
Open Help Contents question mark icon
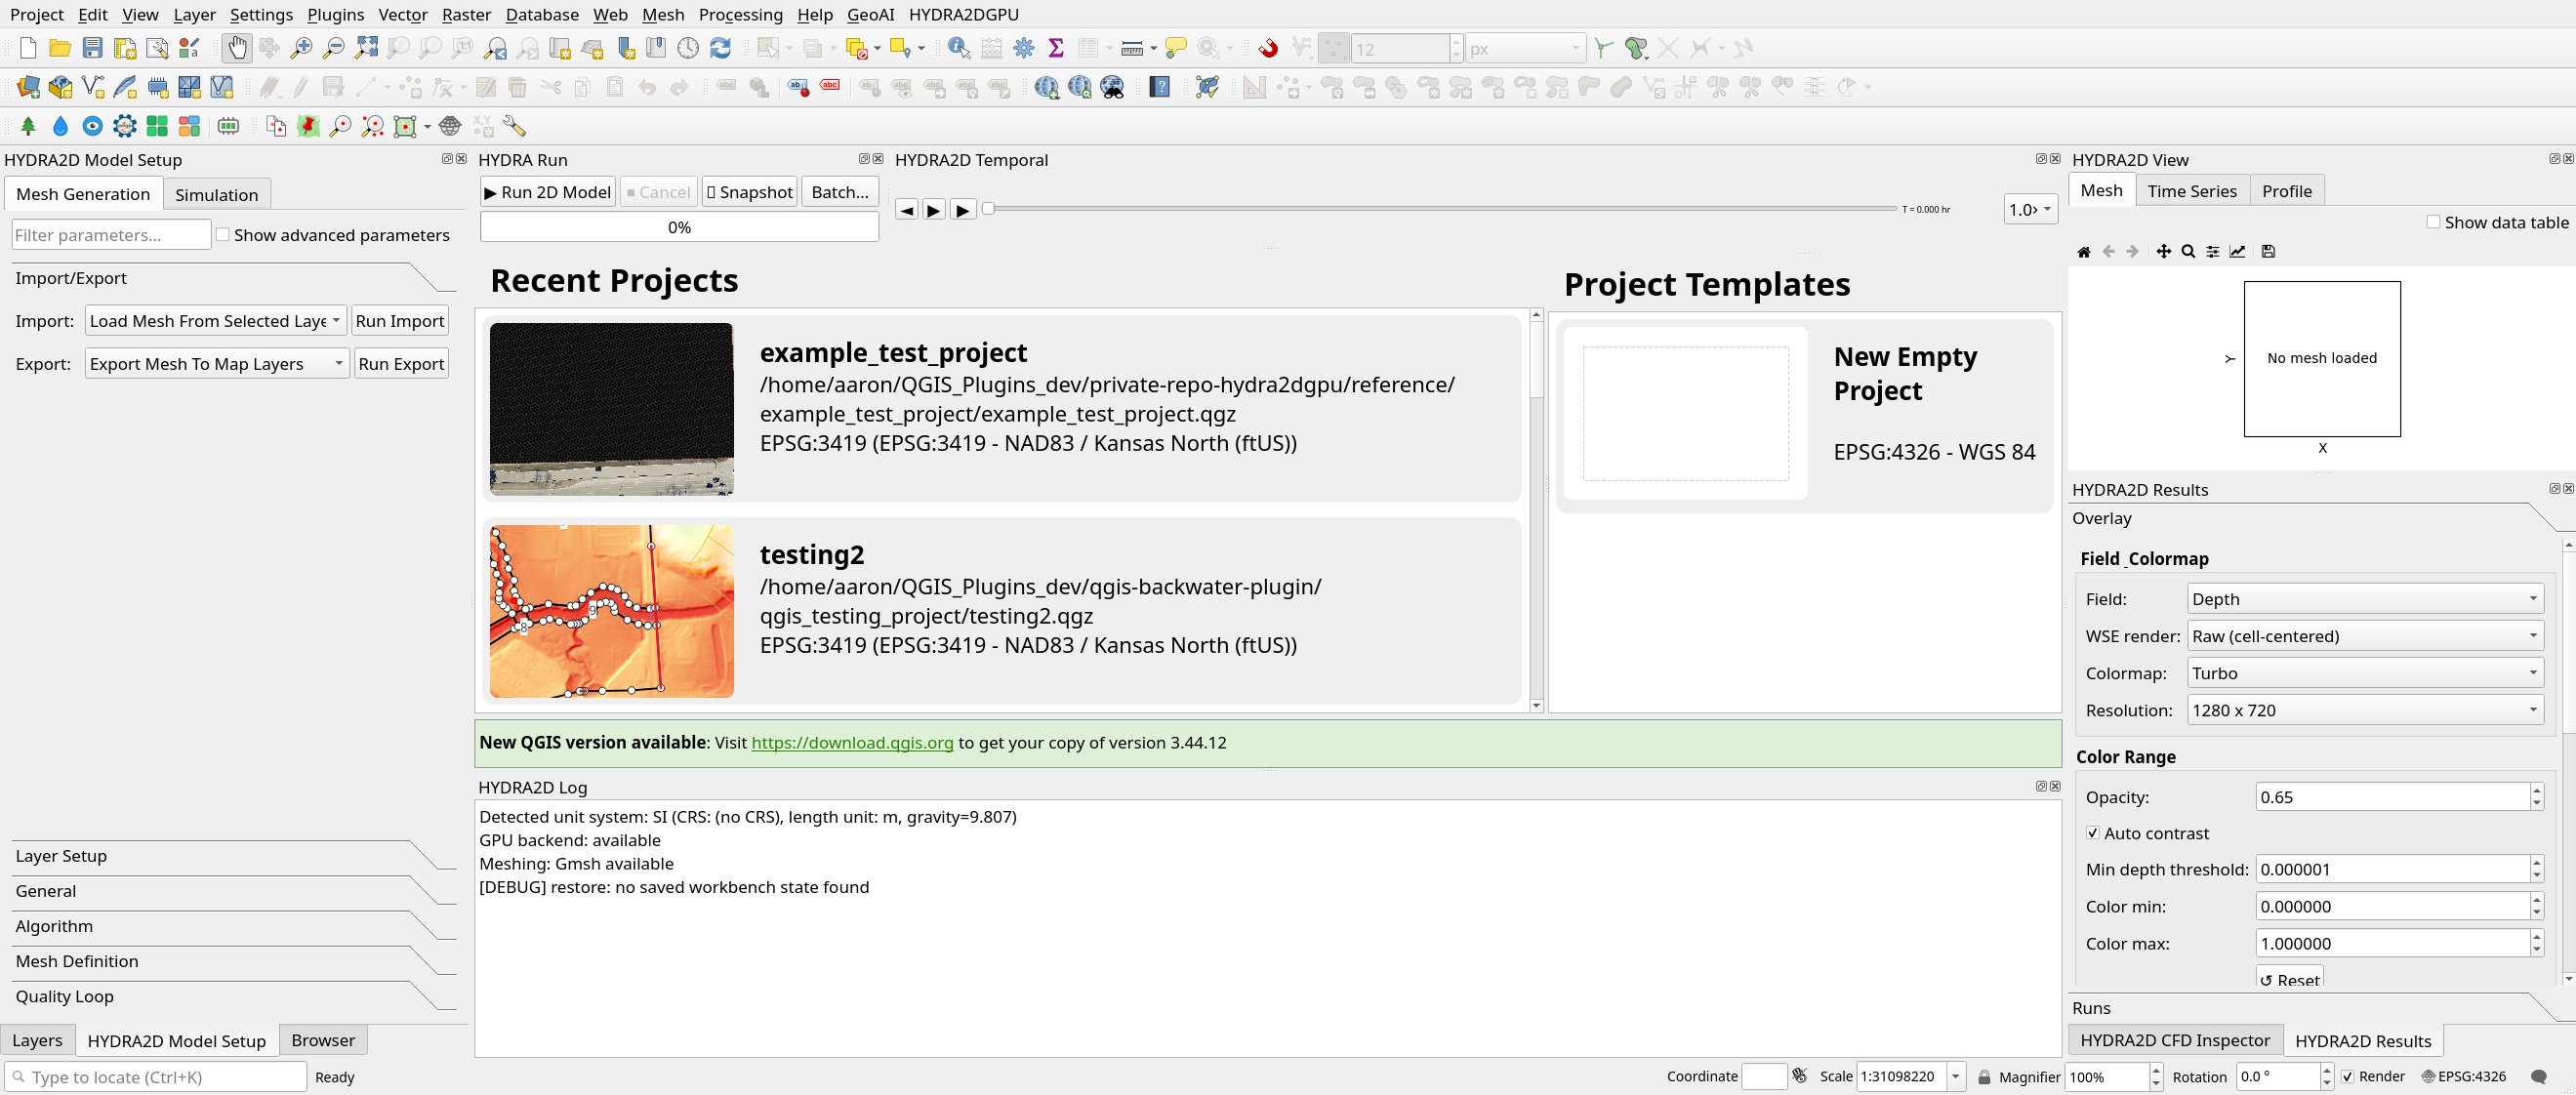pos(1160,87)
